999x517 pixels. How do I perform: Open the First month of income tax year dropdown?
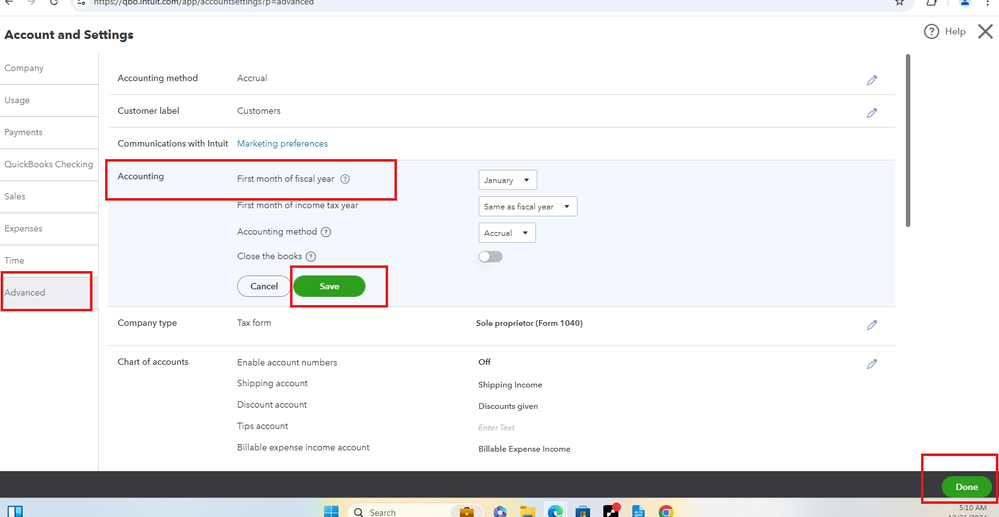(x=528, y=207)
